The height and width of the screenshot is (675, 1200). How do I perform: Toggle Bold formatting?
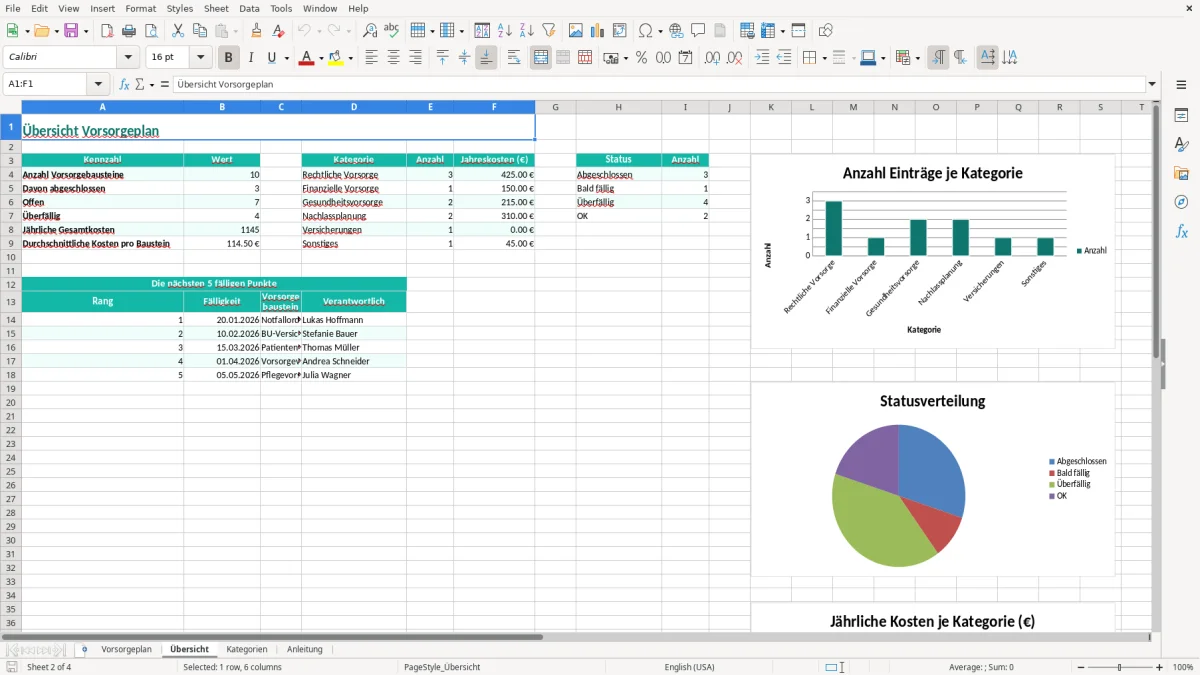pyautogui.click(x=229, y=58)
